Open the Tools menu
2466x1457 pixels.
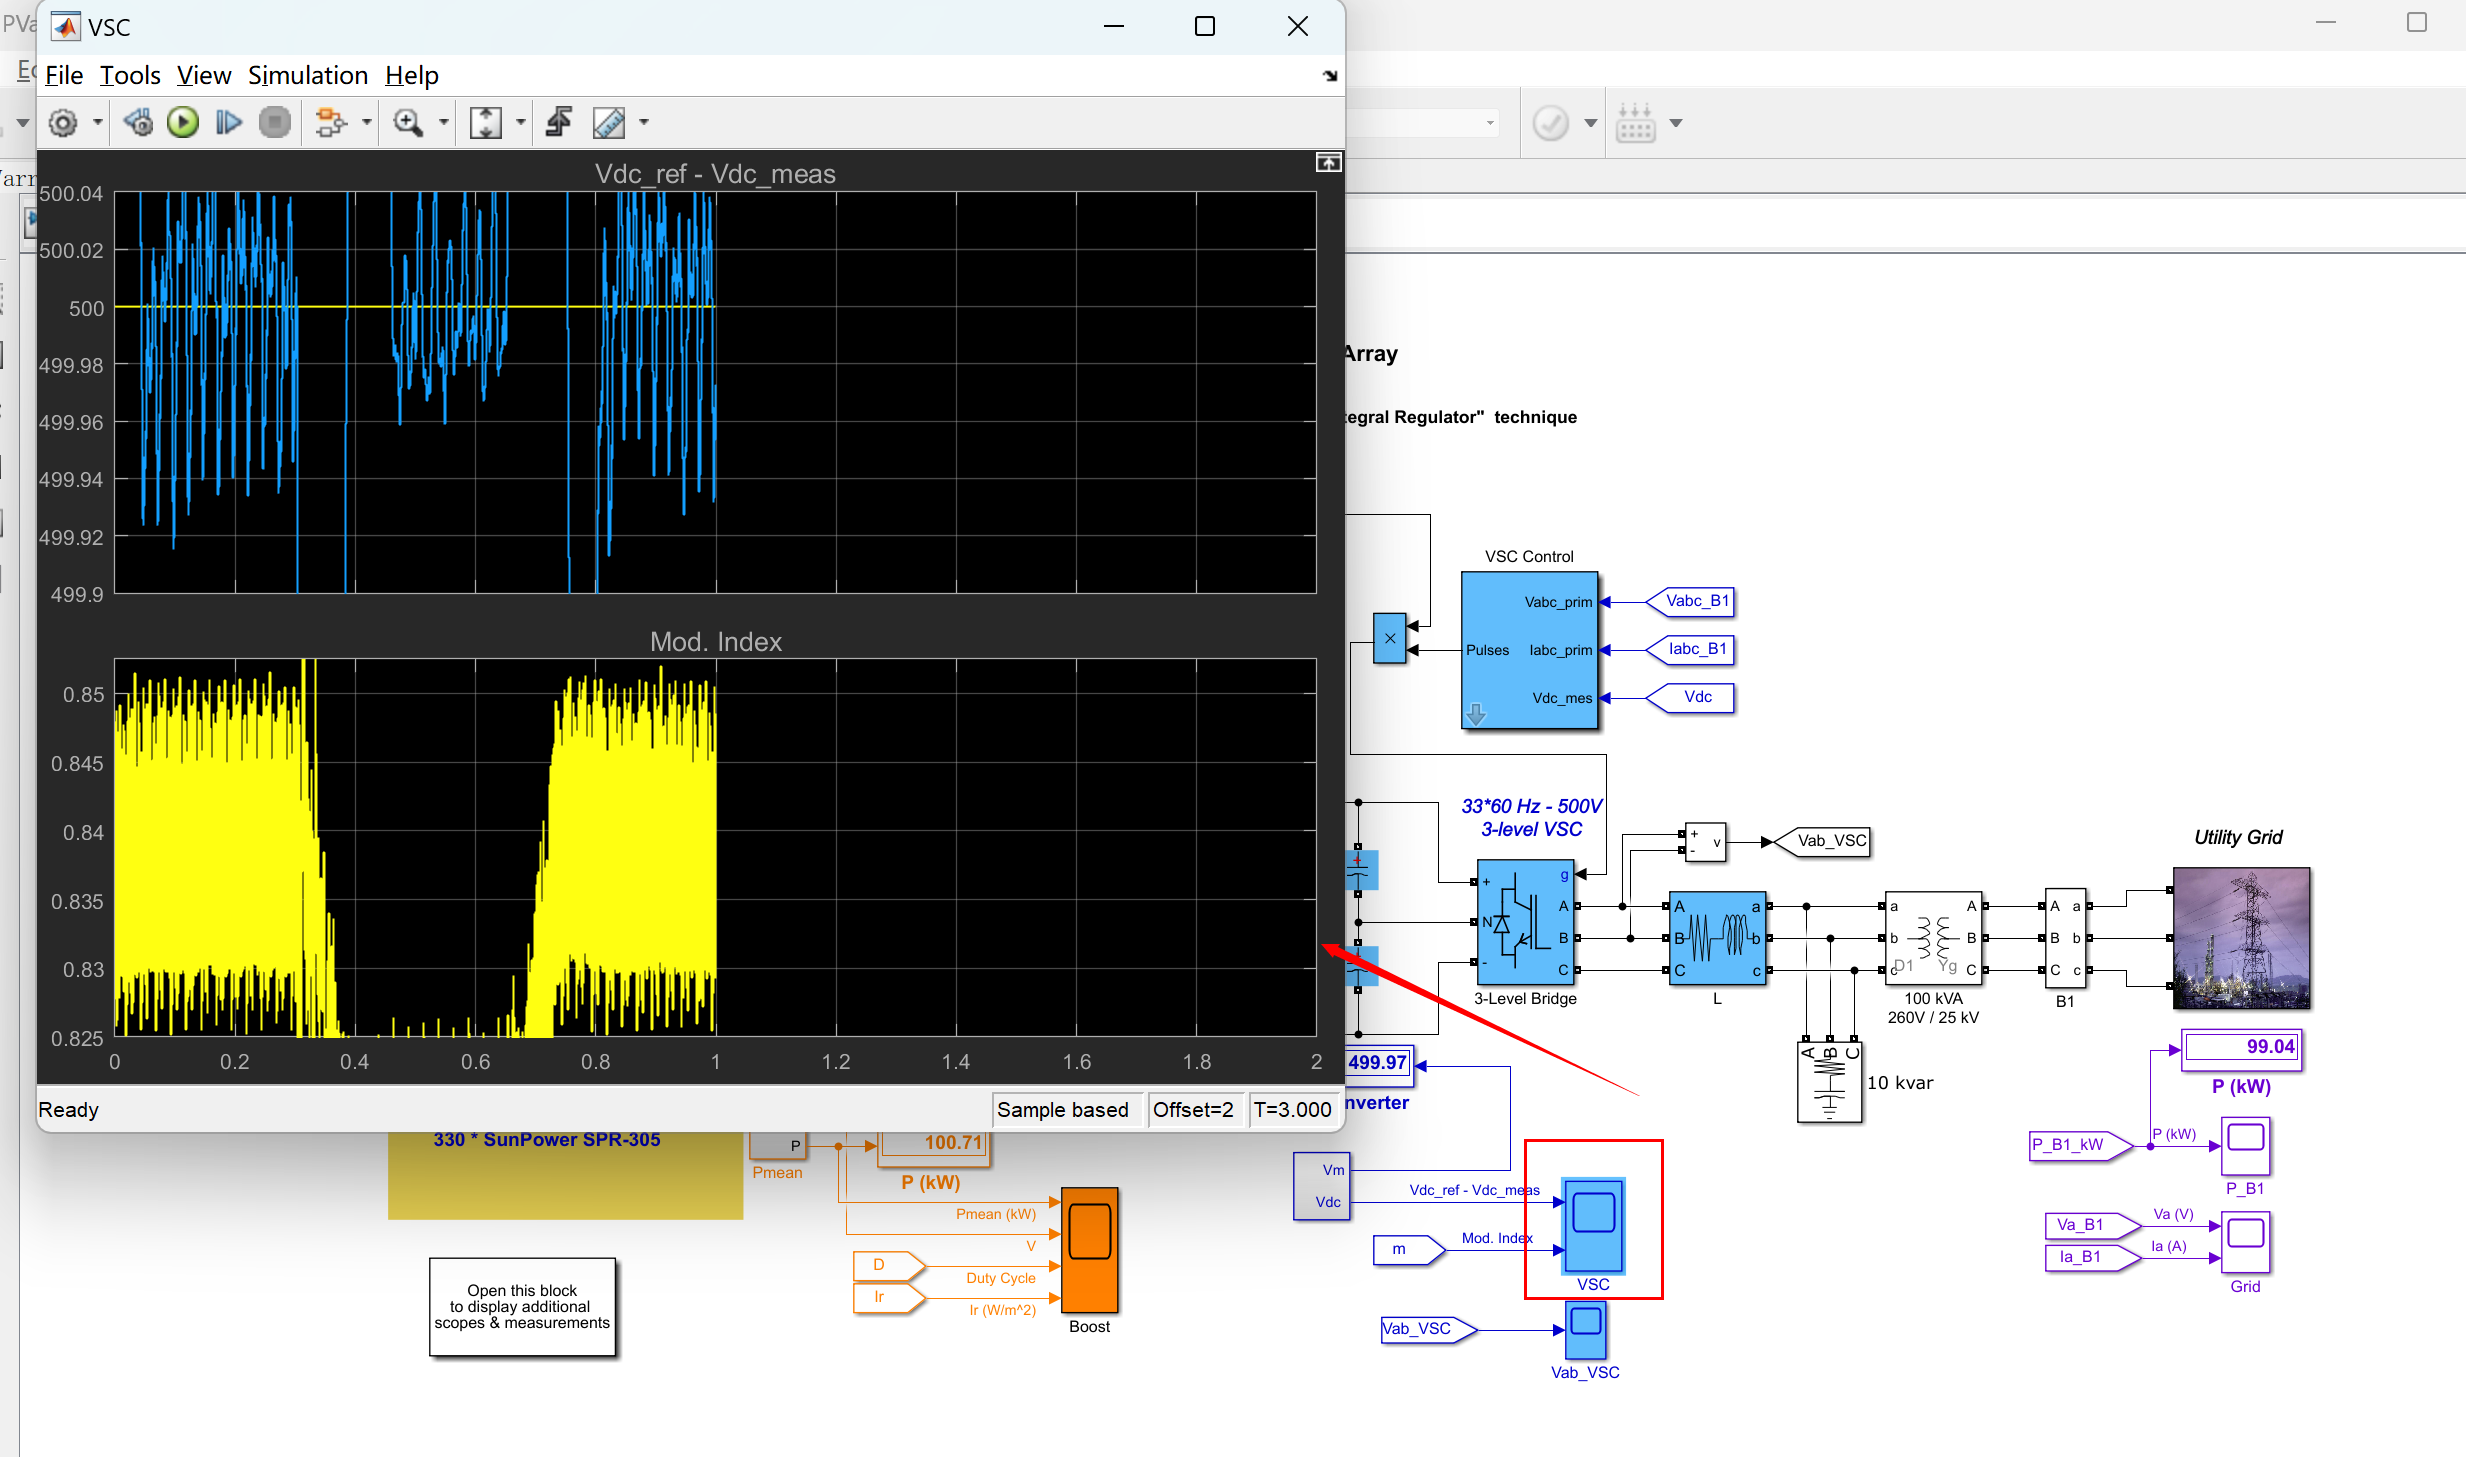(130, 76)
